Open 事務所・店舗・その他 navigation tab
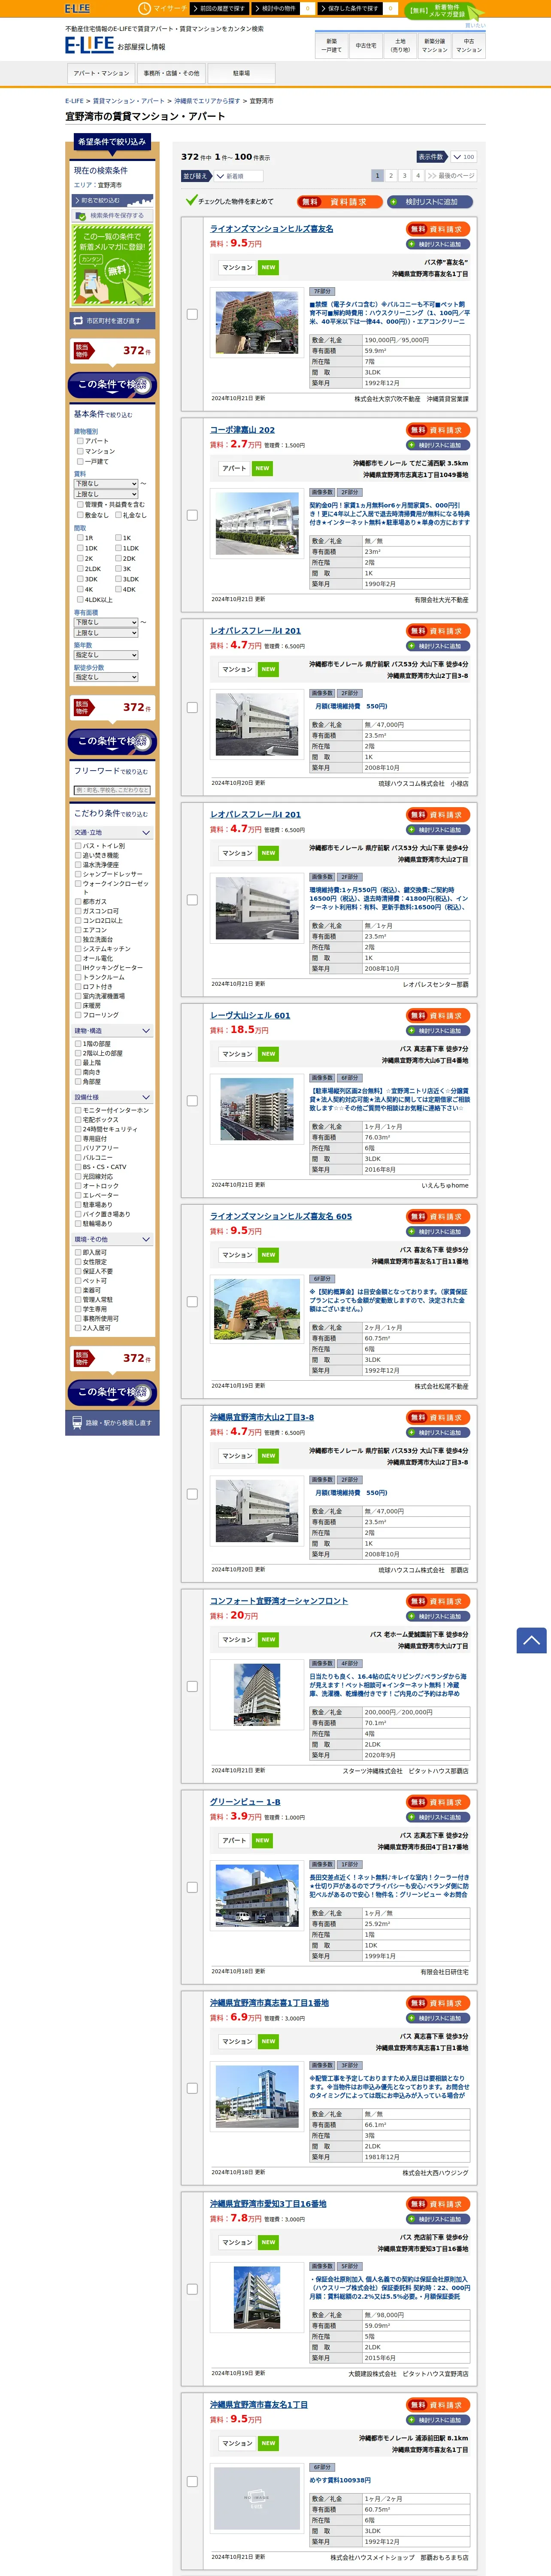551x2576 pixels. point(171,73)
